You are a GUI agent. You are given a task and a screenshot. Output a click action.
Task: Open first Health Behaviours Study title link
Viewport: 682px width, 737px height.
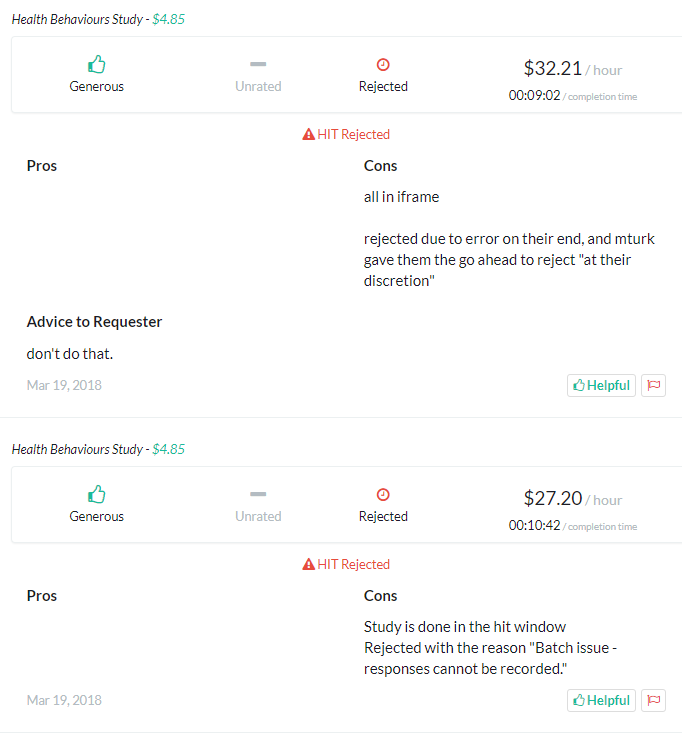tap(77, 19)
